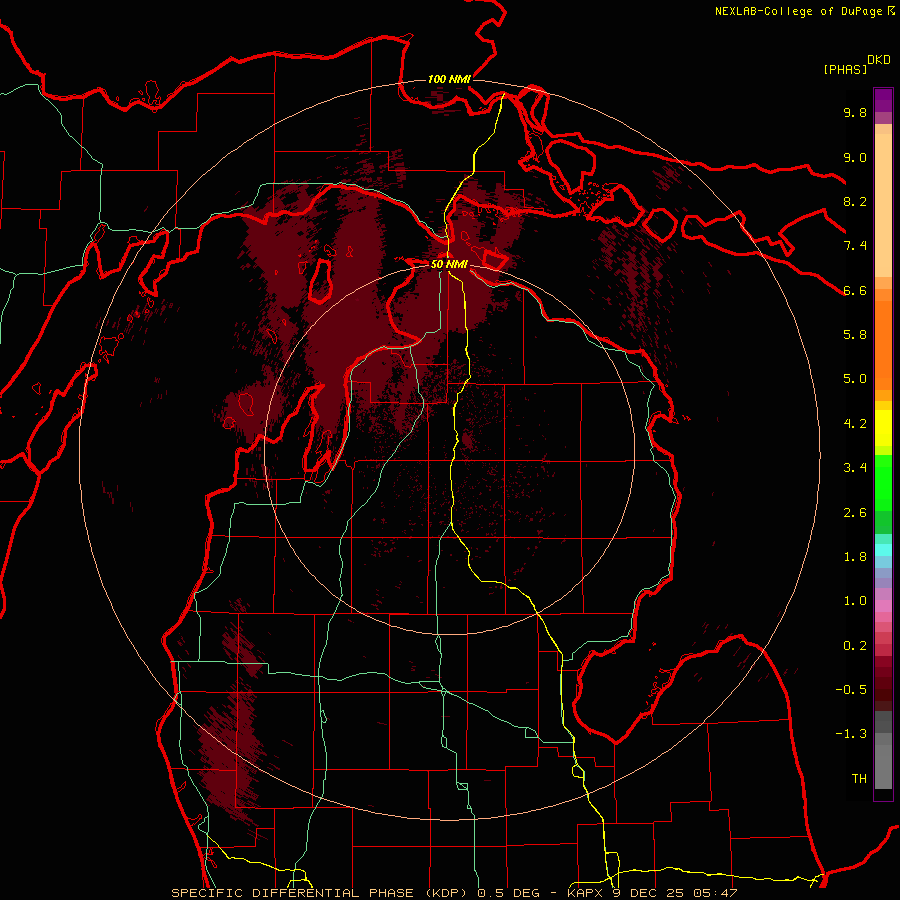Select the -1.3 scale value
This screenshot has height=900, width=900.
pyautogui.click(x=851, y=734)
